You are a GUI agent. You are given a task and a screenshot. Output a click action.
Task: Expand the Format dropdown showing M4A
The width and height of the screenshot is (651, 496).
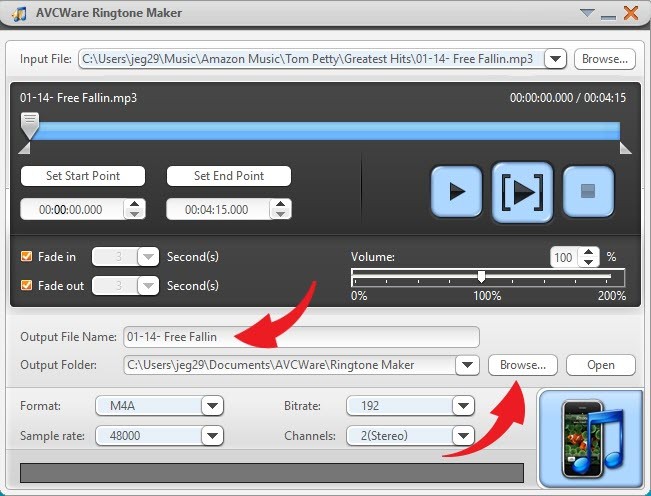212,406
